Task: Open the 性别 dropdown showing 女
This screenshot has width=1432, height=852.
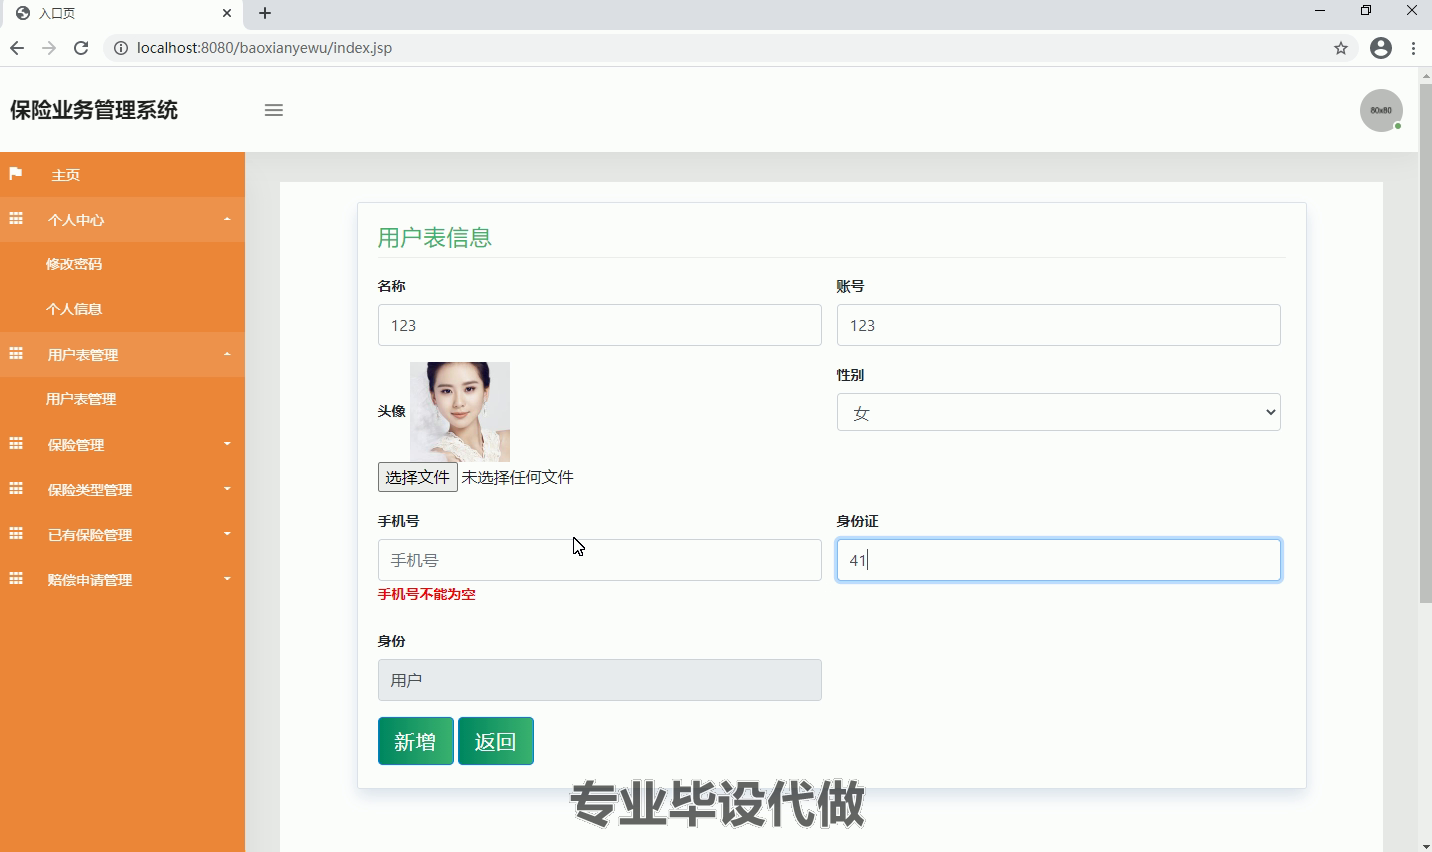Action: point(1058,412)
